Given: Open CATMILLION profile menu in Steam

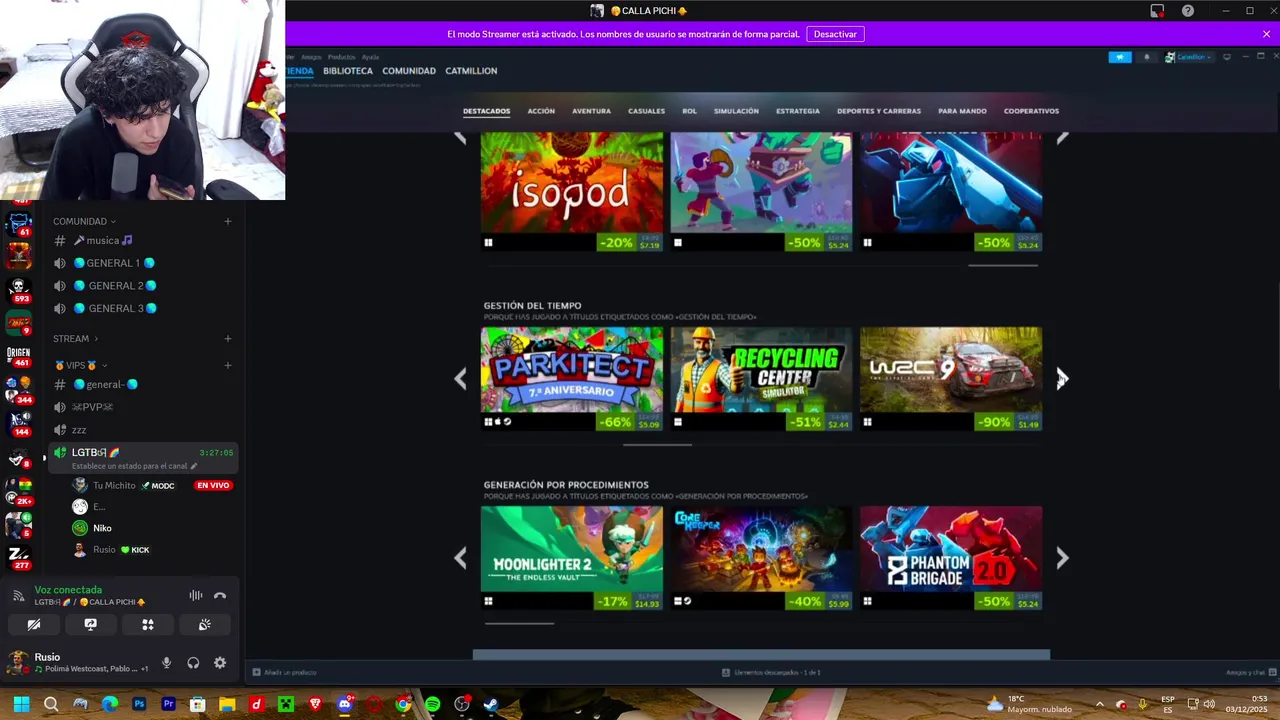Looking at the screenshot, I should pyautogui.click(x=471, y=71).
